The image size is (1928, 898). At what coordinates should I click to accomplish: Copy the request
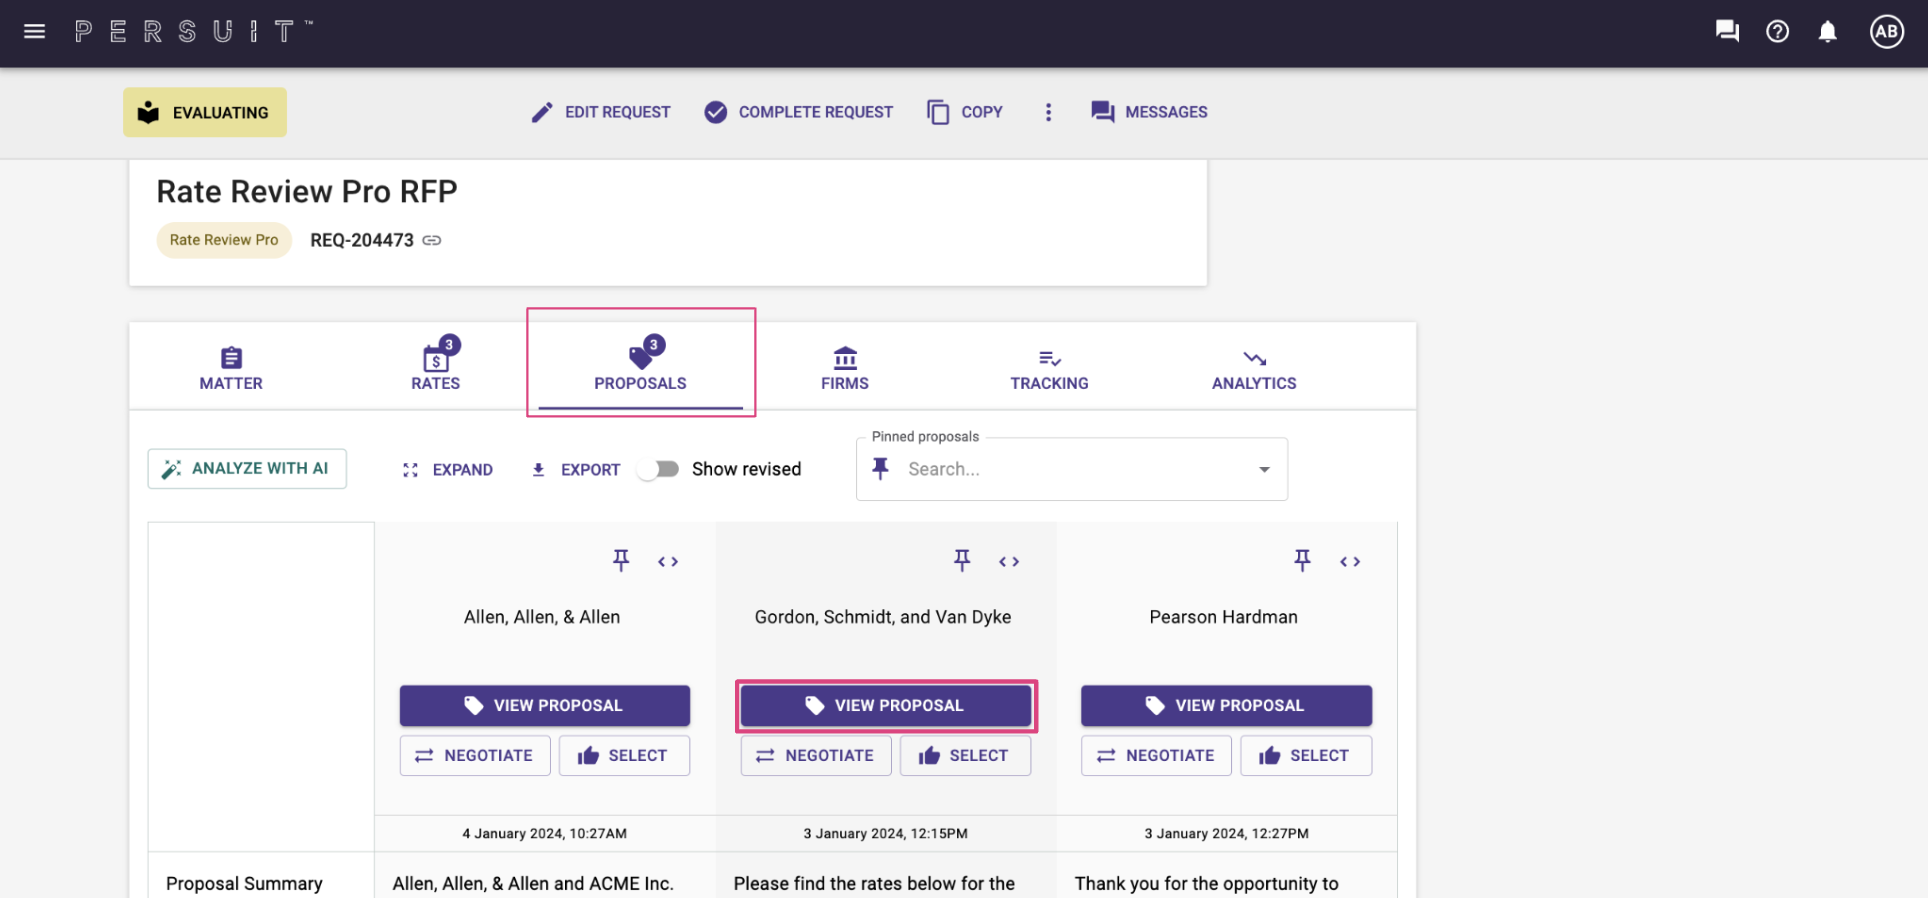point(965,112)
